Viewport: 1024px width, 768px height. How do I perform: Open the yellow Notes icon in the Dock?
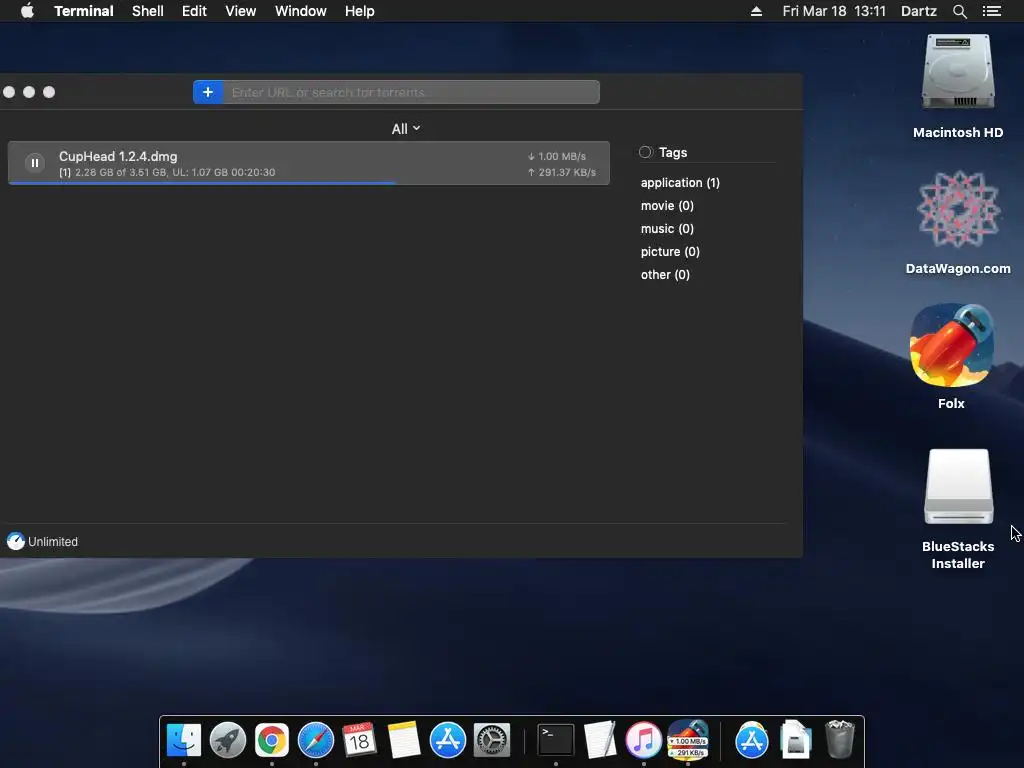[404, 741]
